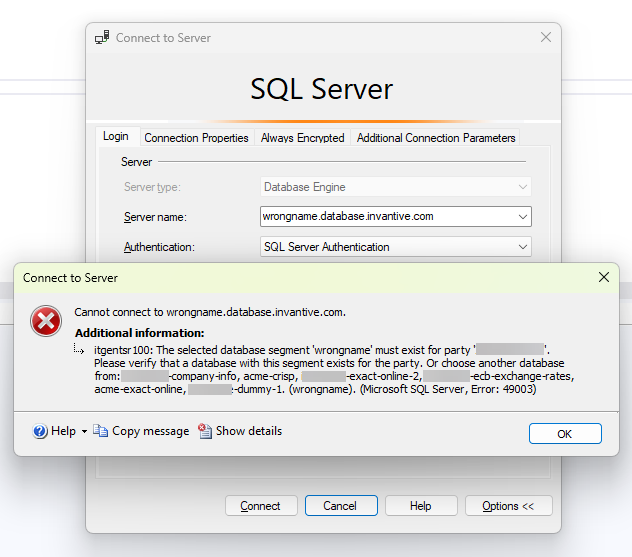The width and height of the screenshot is (632, 557).
Task: Click the Help label in error dialog
Action: 63,431
